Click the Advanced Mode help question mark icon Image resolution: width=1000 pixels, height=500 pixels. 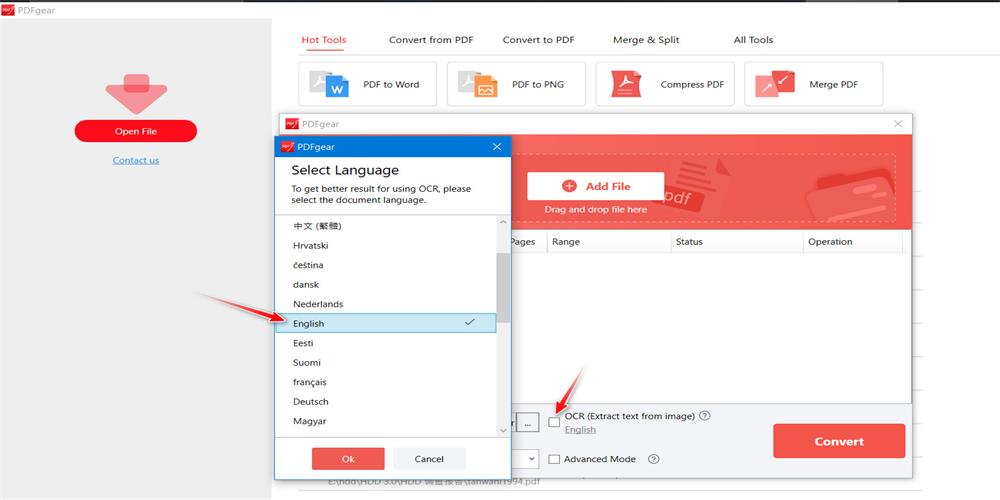653,459
